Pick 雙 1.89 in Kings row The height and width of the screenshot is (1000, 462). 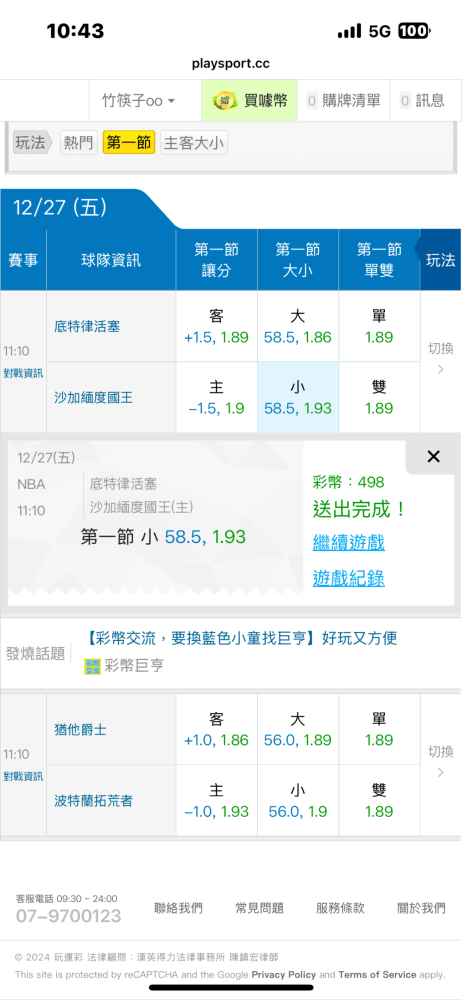click(379, 397)
